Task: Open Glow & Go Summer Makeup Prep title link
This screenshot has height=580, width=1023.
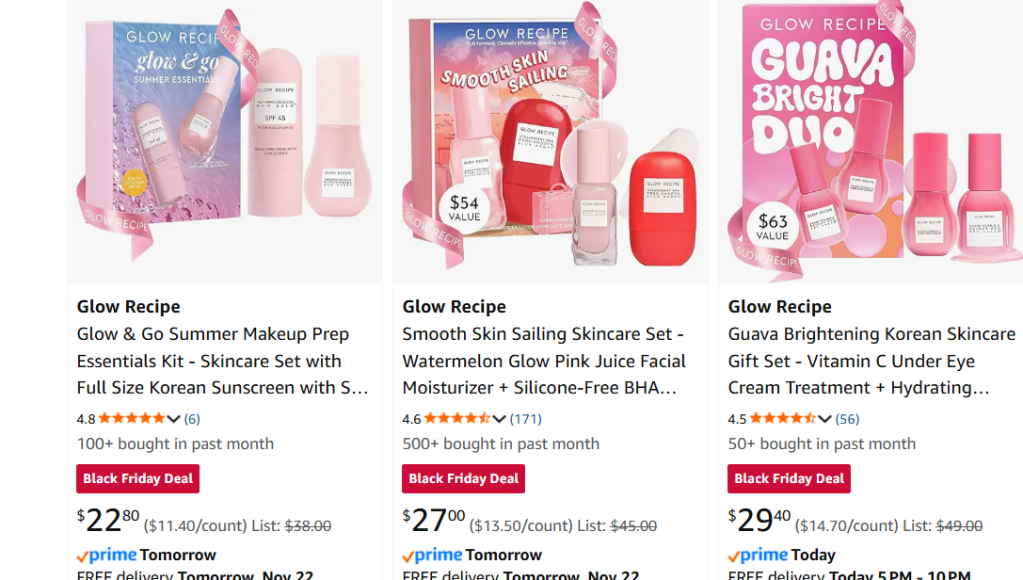Action: [x=222, y=361]
